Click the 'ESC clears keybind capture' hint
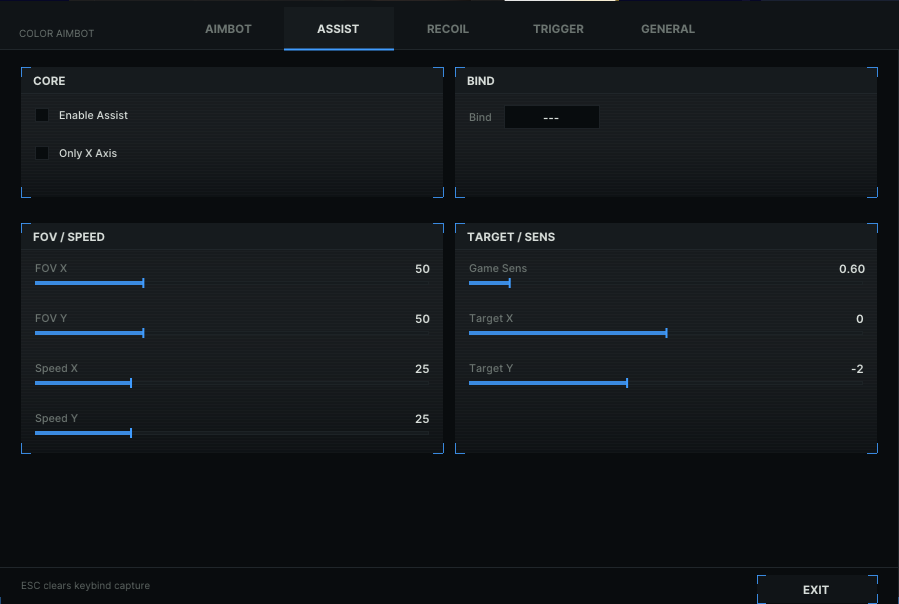899x604 pixels. [x=85, y=586]
